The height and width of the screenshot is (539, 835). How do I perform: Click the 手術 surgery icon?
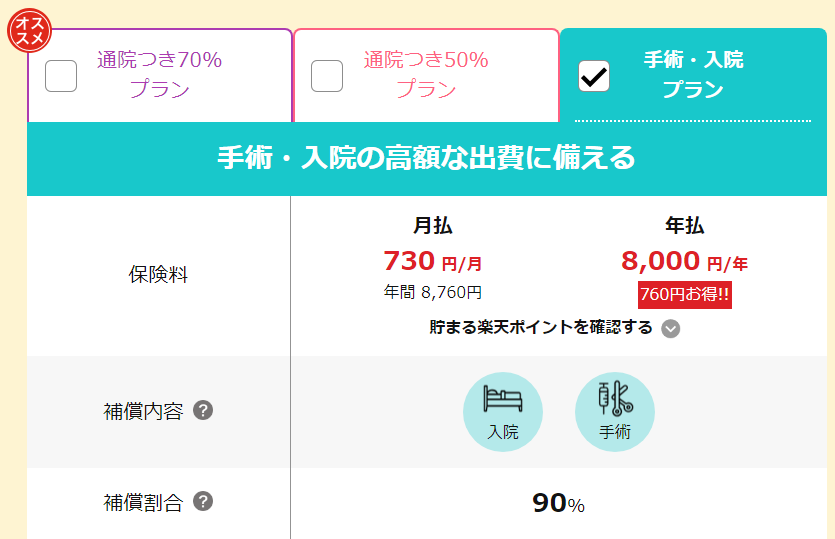pyautogui.click(x=615, y=412)
